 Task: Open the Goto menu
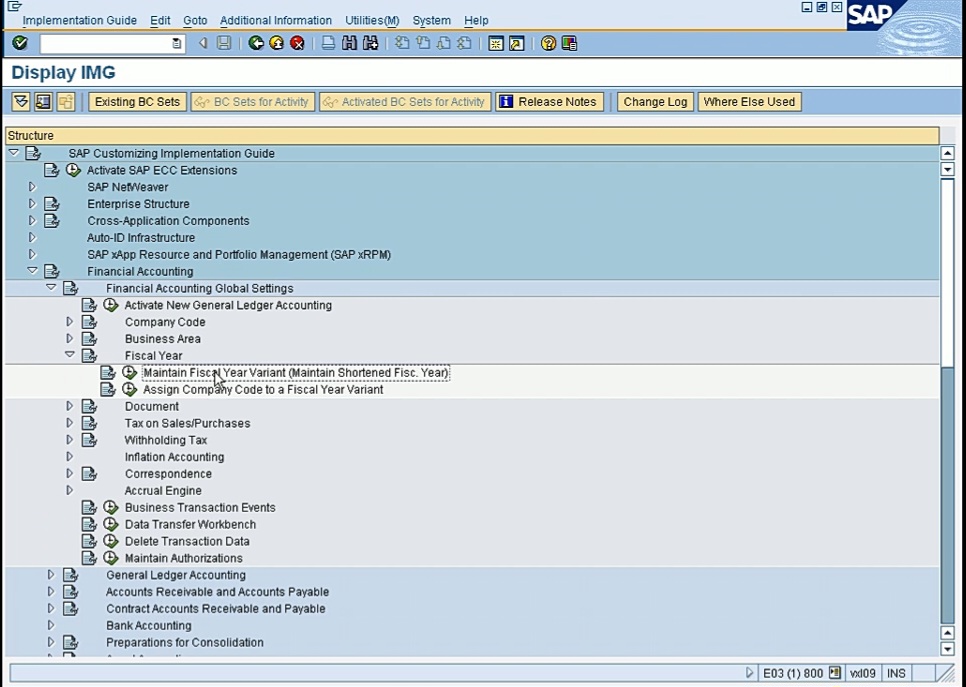195,20
